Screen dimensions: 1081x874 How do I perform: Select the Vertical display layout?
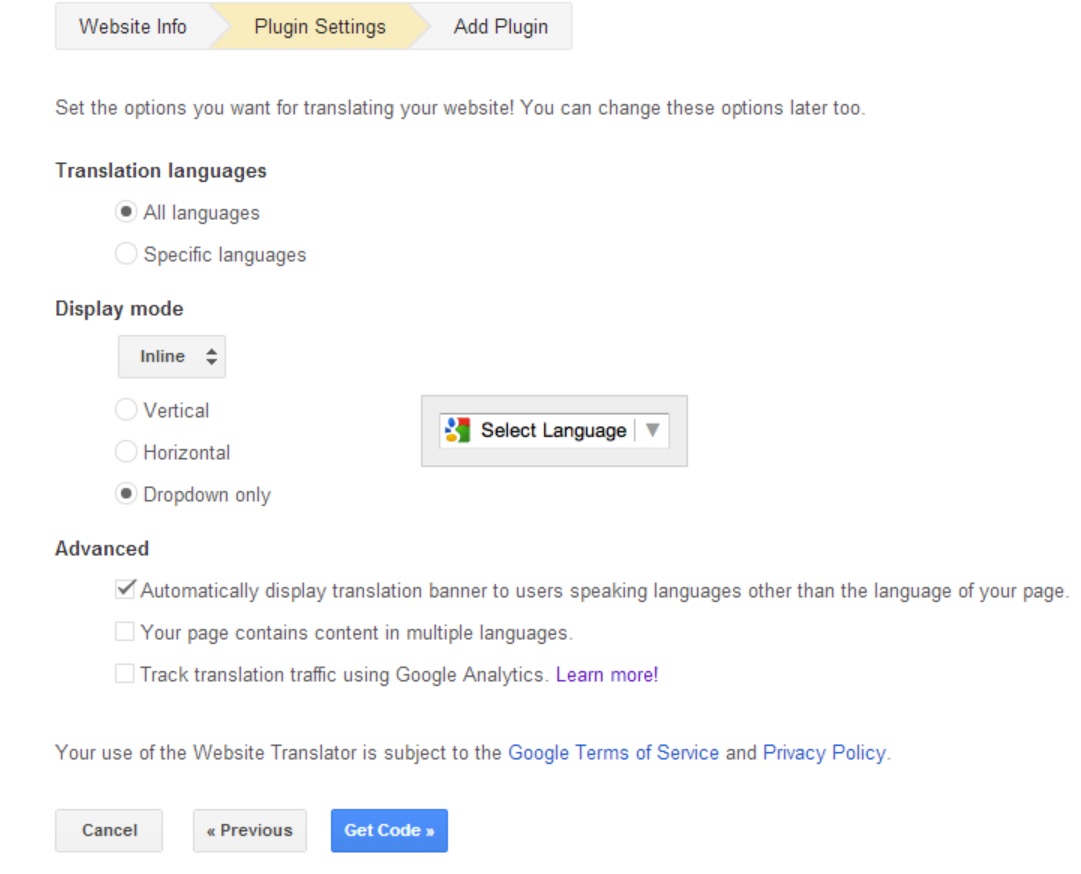(126, 410)
